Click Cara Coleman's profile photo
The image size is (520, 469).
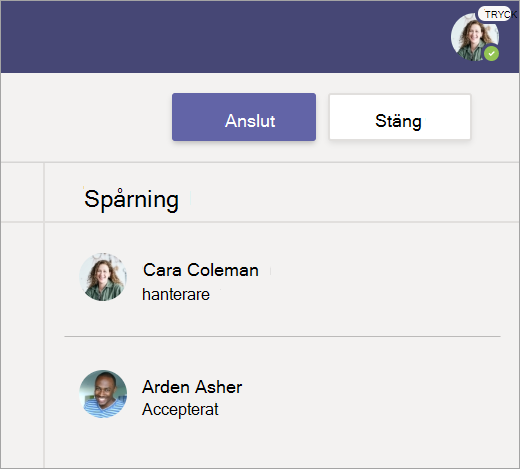tap(103, 277)
